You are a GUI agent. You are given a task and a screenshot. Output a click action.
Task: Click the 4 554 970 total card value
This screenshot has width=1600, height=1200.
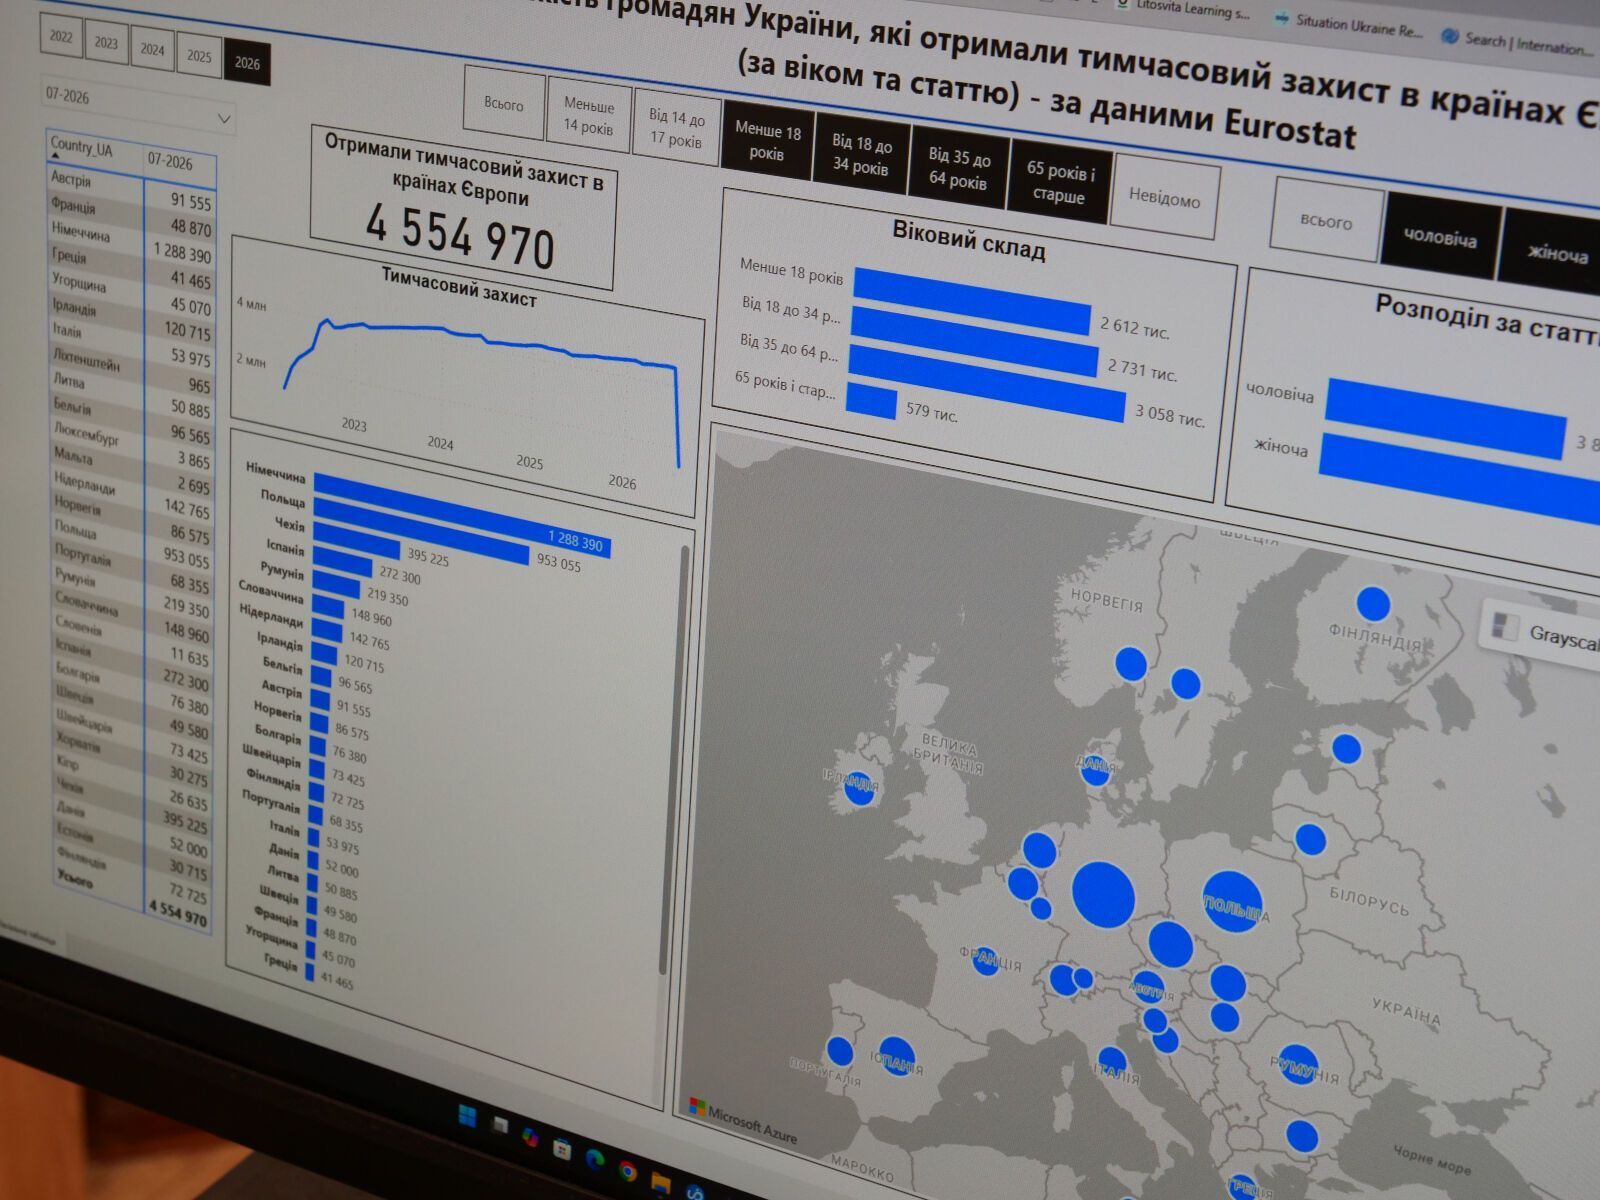coord(461,238)
